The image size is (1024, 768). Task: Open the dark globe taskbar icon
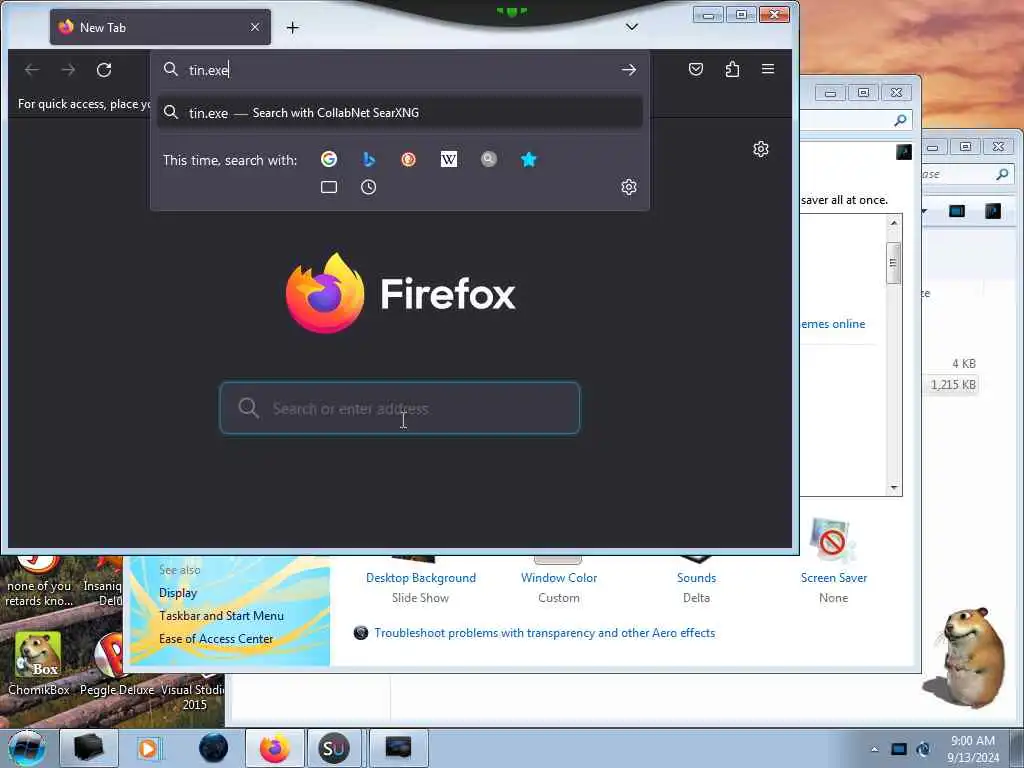click(x=213, y=748)
